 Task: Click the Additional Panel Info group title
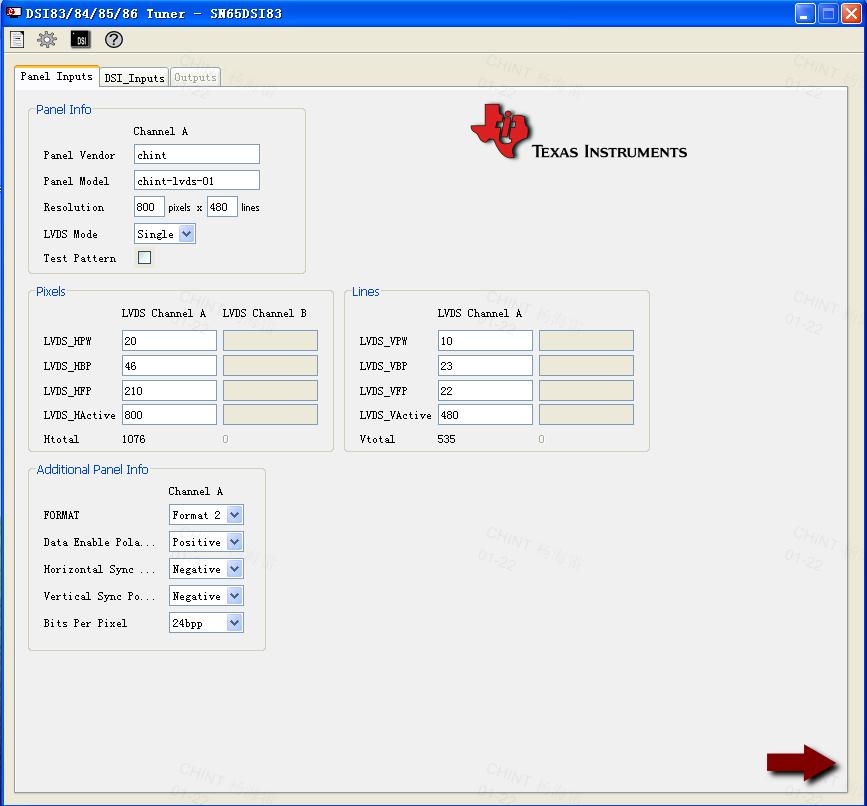click(92, 469)
